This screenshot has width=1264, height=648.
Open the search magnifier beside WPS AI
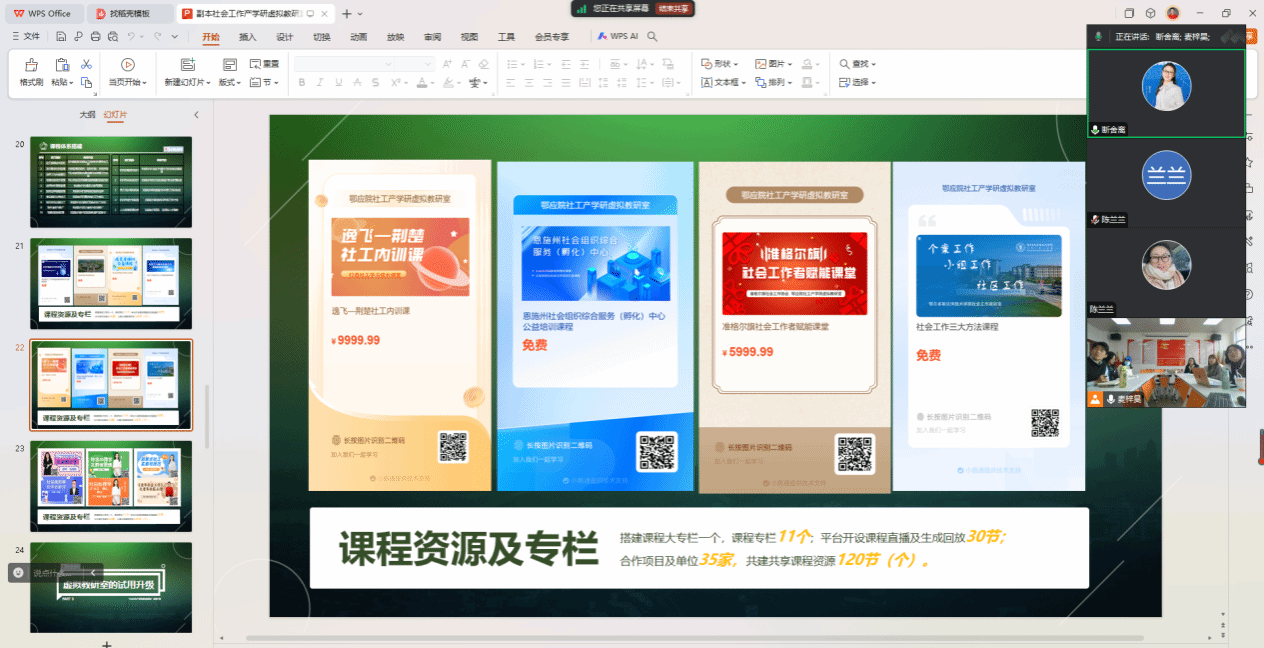click(x=652, y=37)
